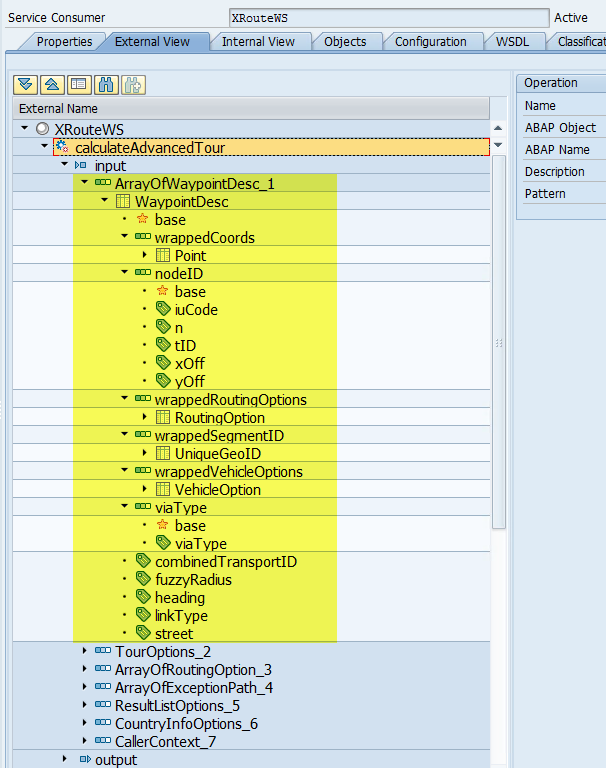Viewport: 606px width, 768px height.
Task: Click the display details toolbar icon
Action: pos(78,84)
